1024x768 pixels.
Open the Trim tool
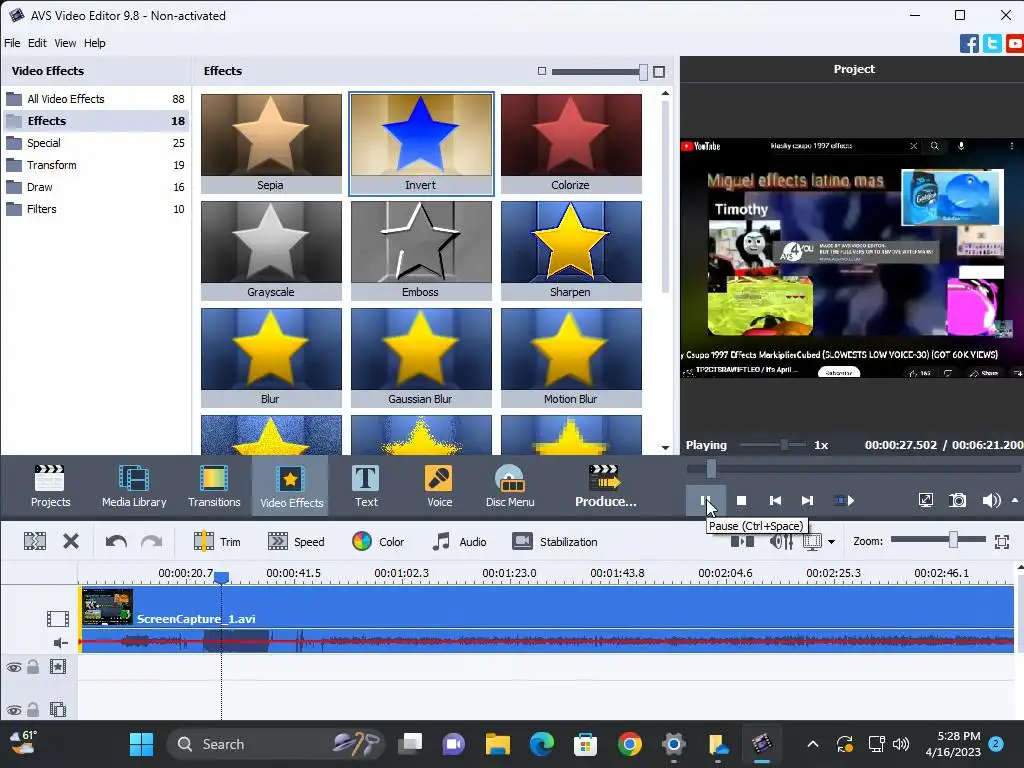(217, 542)
